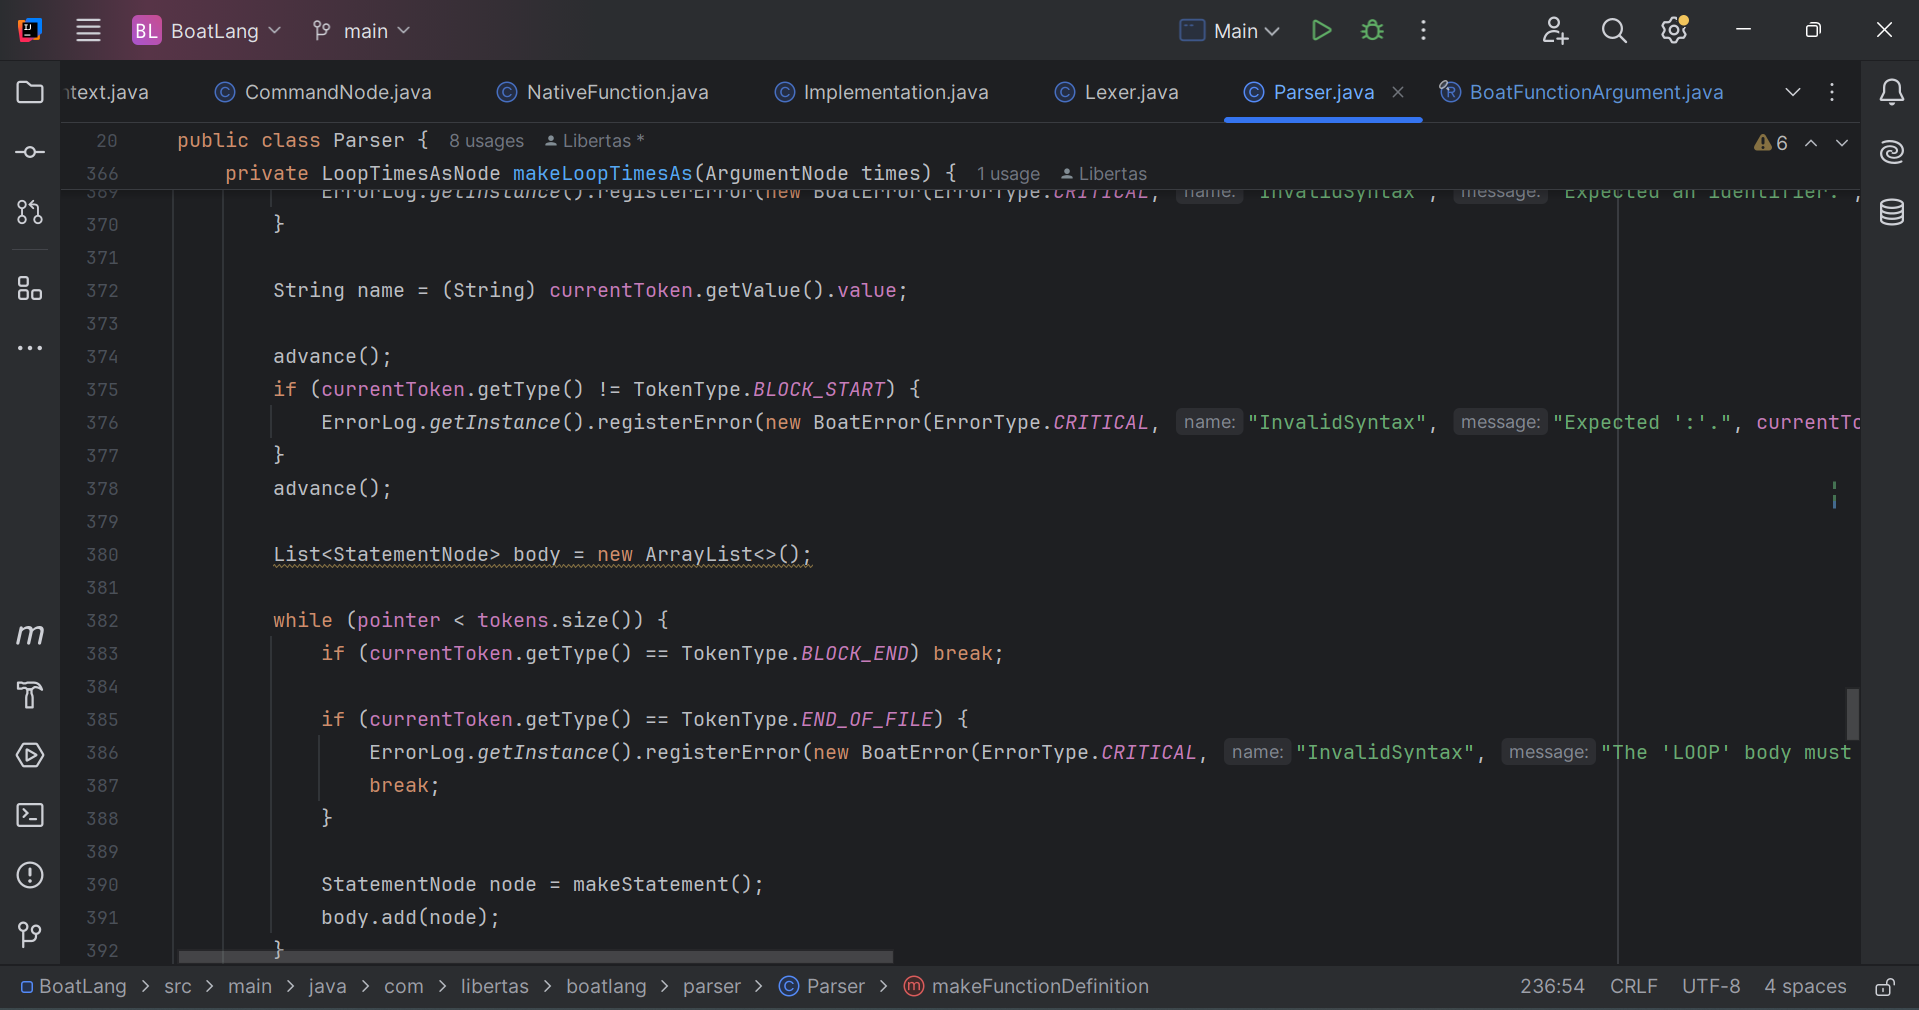Open Git tool window
The image size is (1919, 1010).
[x=30, y=934]
